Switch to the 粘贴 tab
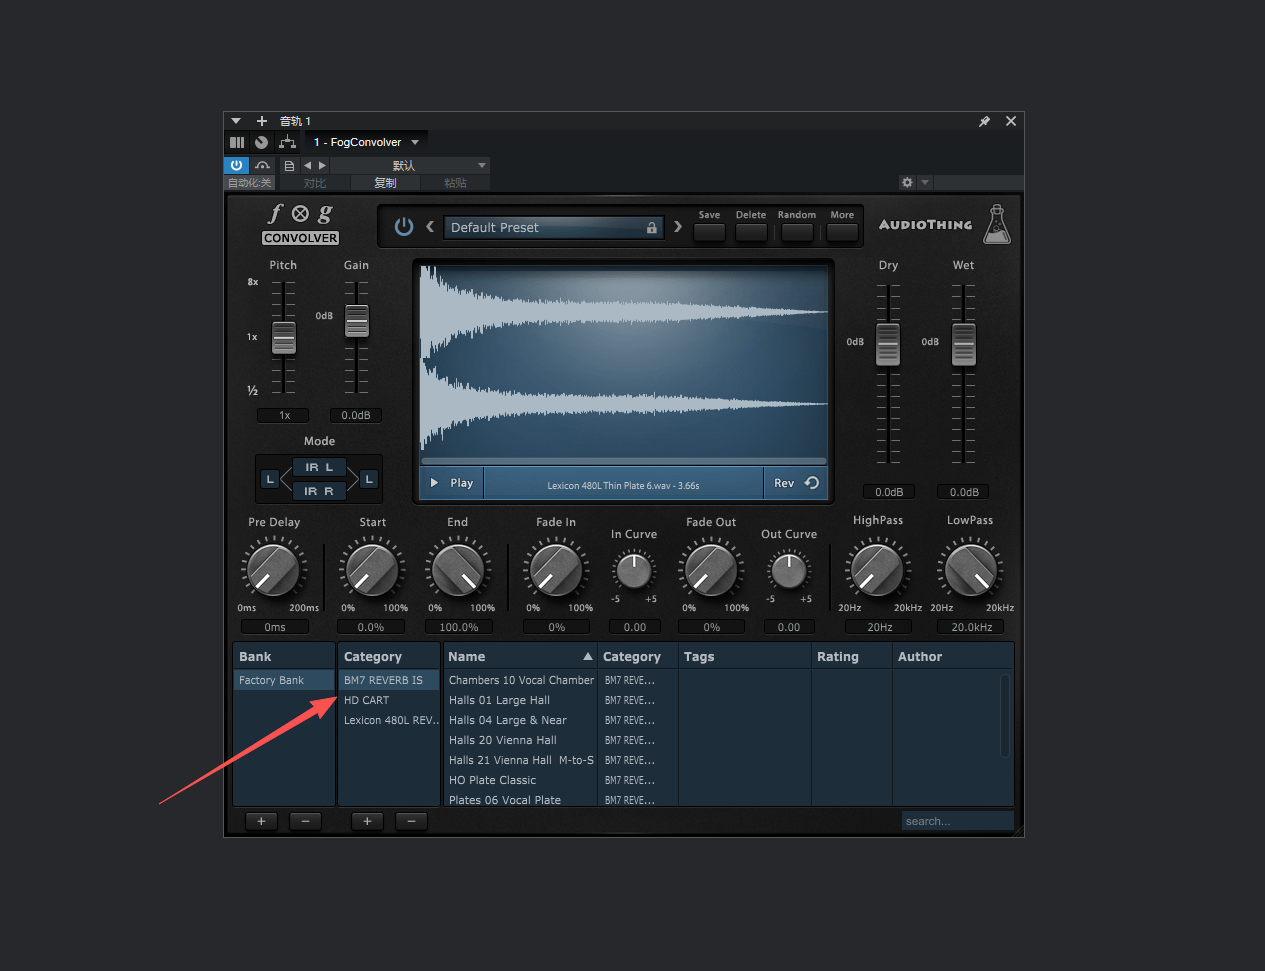The width and height of the screenshot is (1265, 971). (x=454, y=182)
